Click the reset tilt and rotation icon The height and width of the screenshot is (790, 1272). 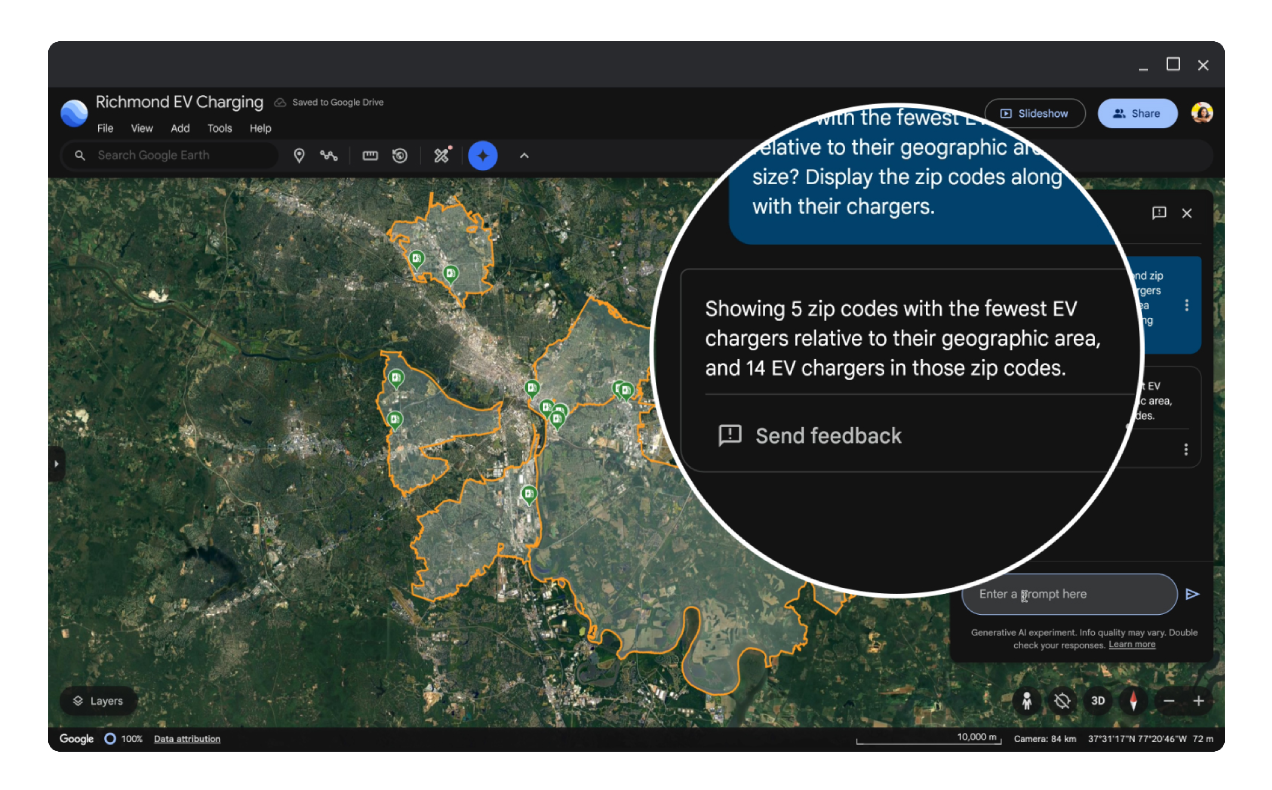pyautogui.click(x=1063, y=701)
